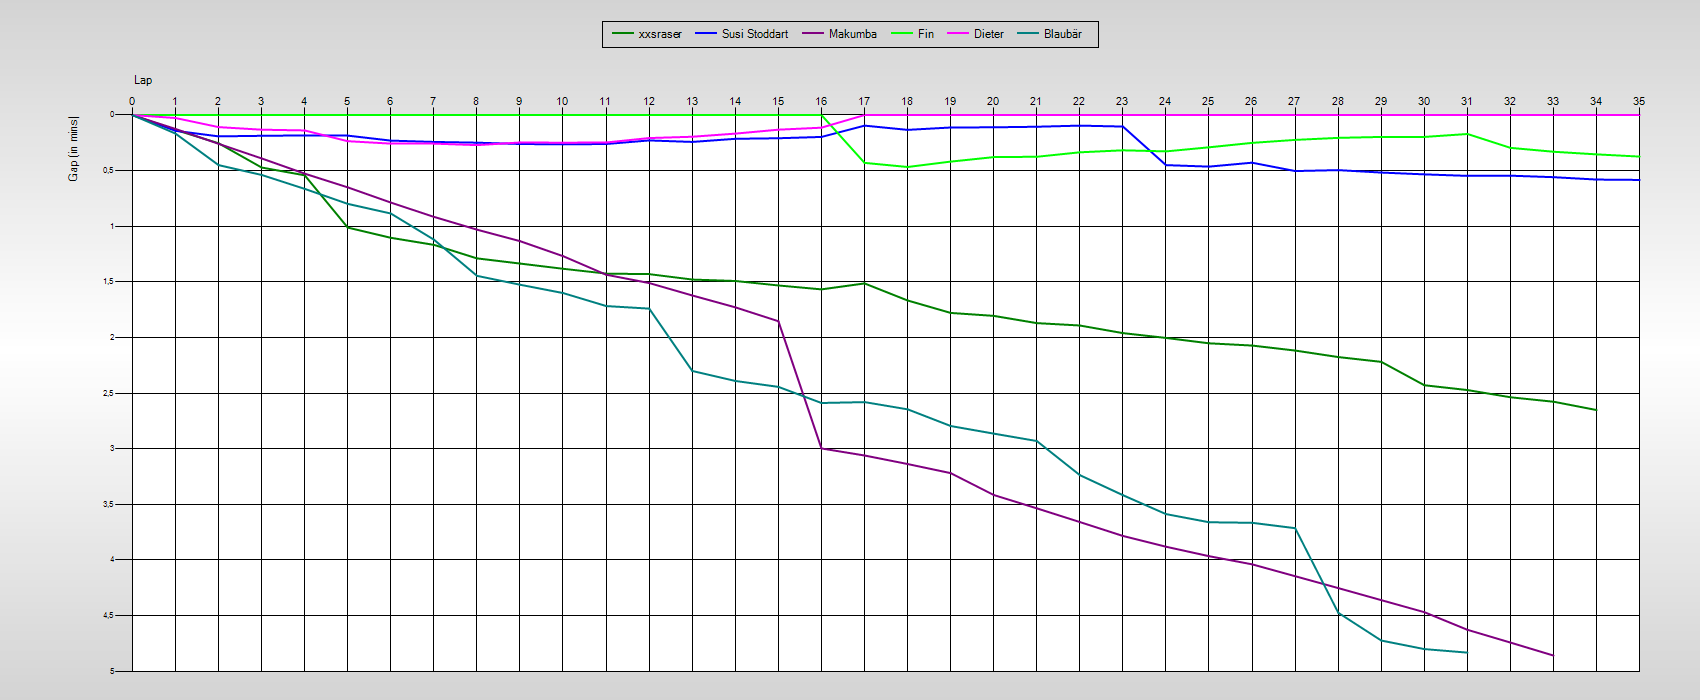Select the lap 0 axis label
This screenshot has width=1700, height=700.
[x=132, y=101]
